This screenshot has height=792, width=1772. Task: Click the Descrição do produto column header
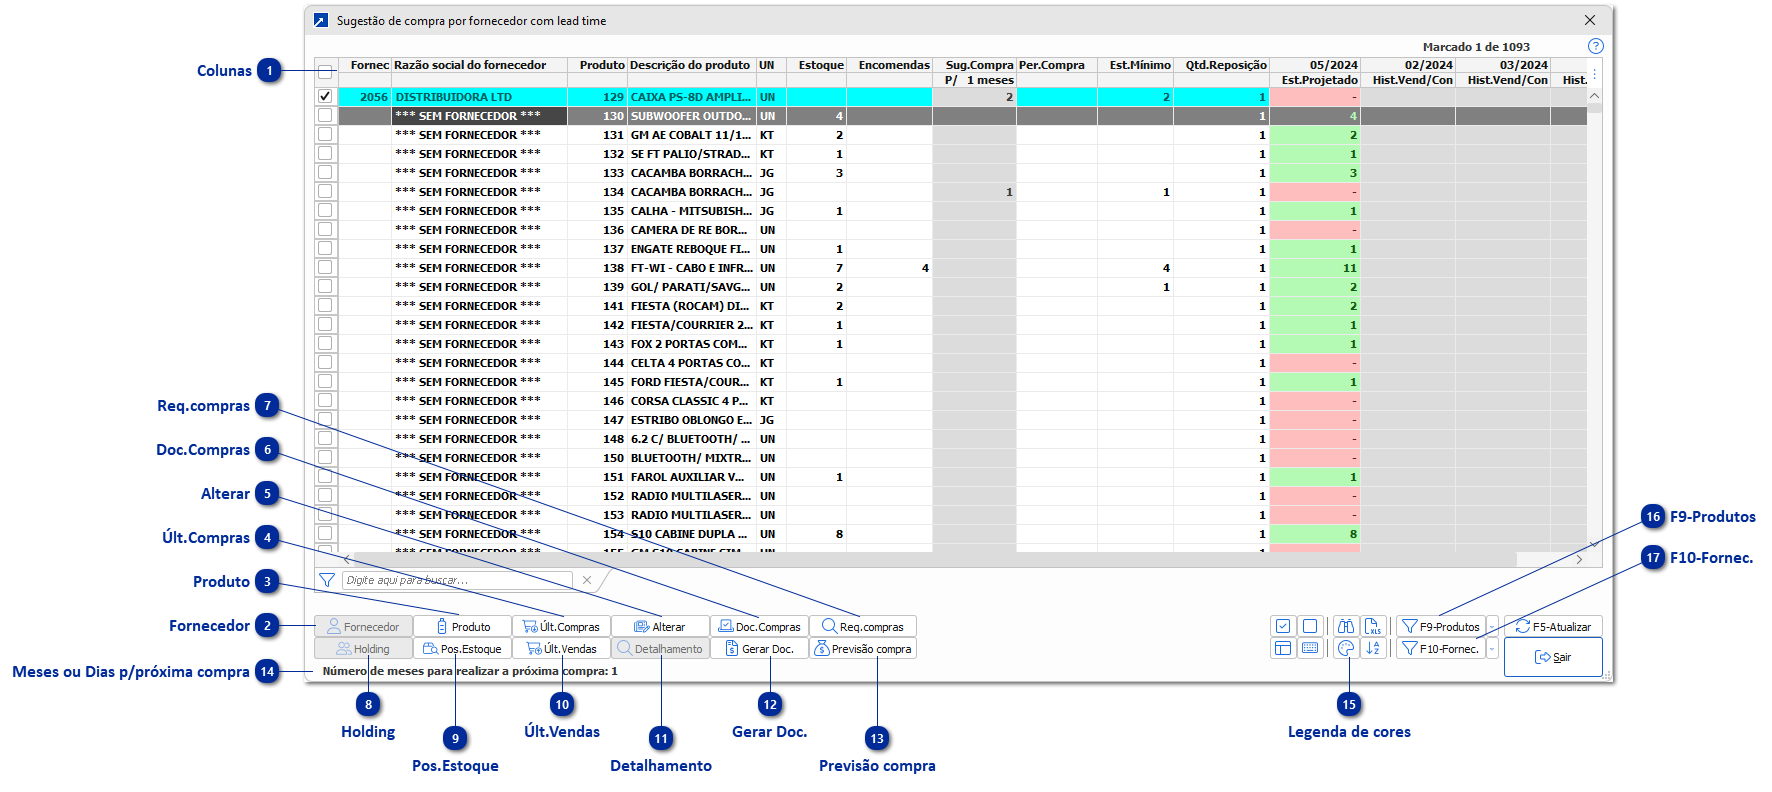[690, 65]
